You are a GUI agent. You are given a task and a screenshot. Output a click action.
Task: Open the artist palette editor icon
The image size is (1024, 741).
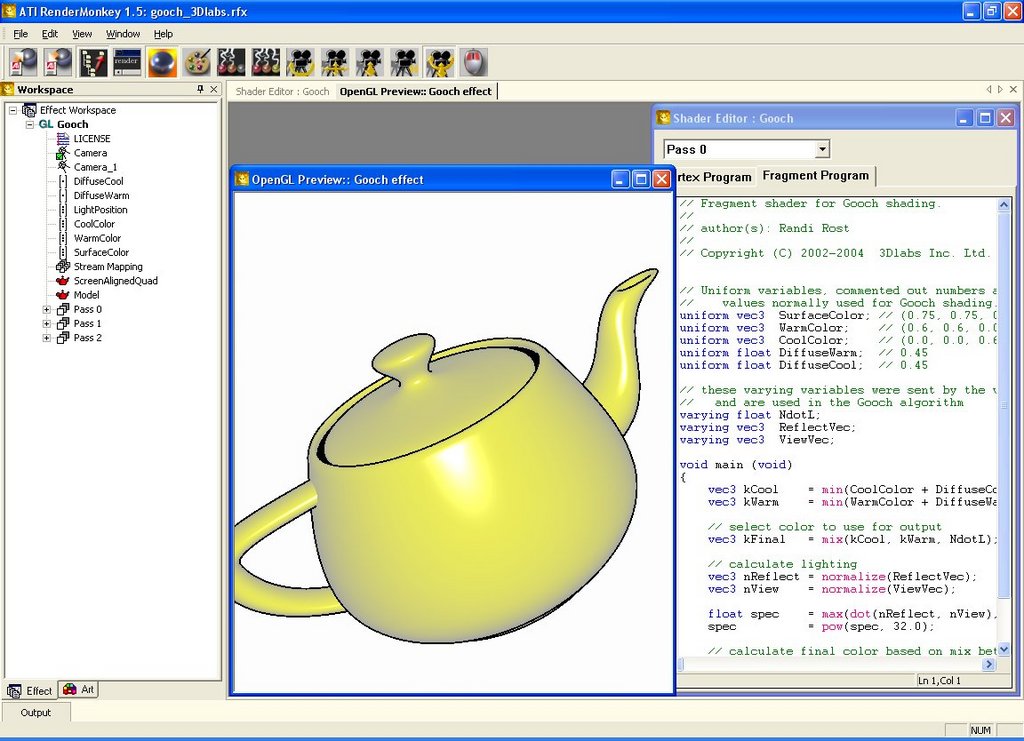tap(197, 62)
